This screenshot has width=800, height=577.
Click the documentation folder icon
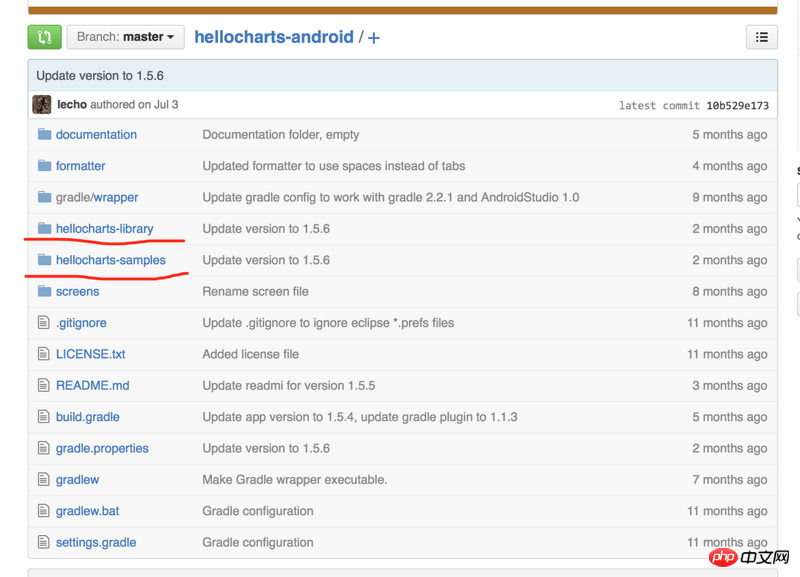[x=44, y=135]
